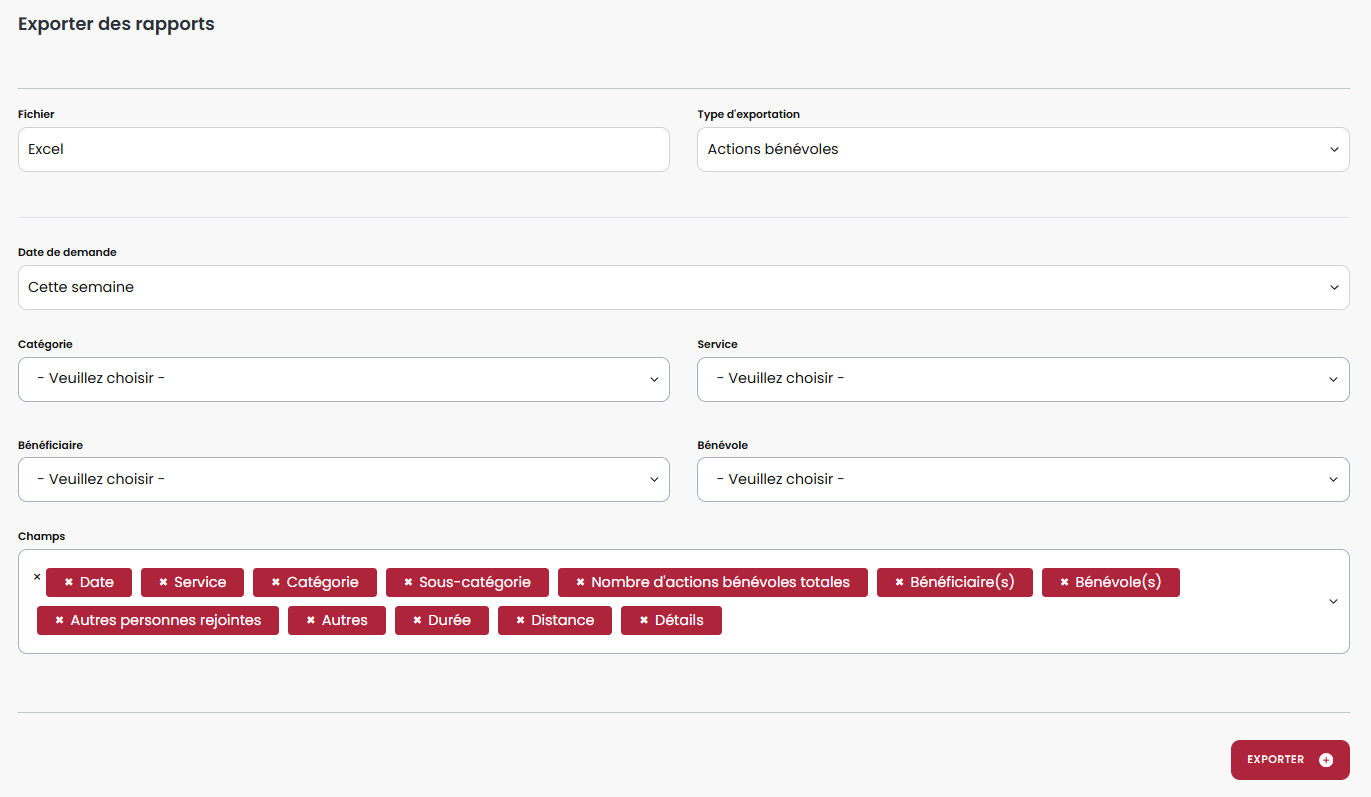Screen dimensions: 1371x797
Task: Click the Fichier input field showing Excel
Action: point(343,149)
